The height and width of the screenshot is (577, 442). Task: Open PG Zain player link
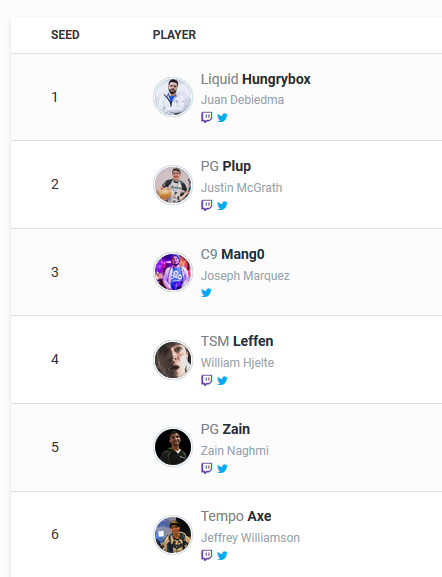coord(225,429)
